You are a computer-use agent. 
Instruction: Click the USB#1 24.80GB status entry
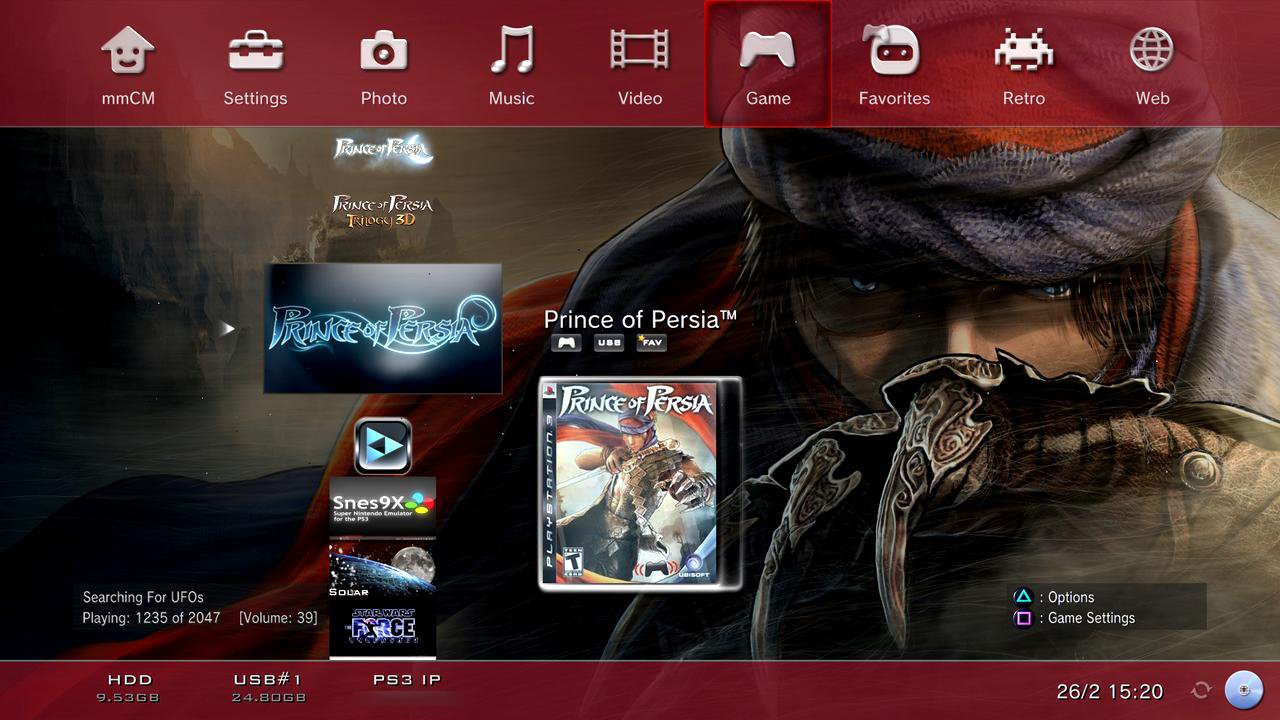(268, 688)
